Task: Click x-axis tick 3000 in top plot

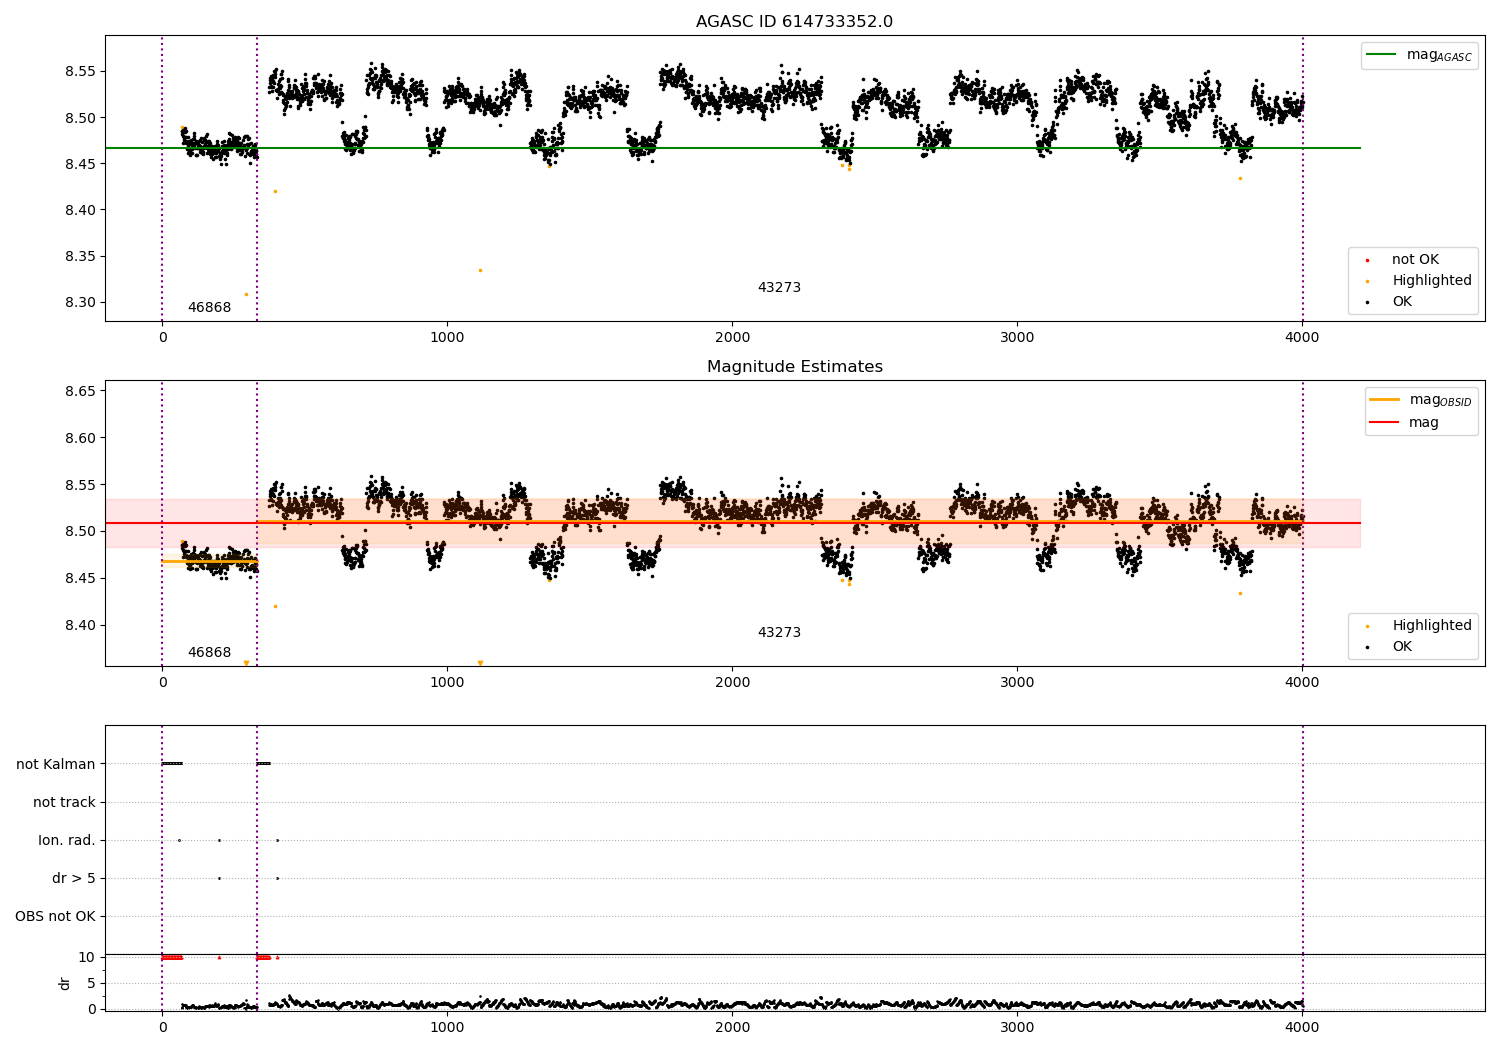Action: coord(1017,338)
